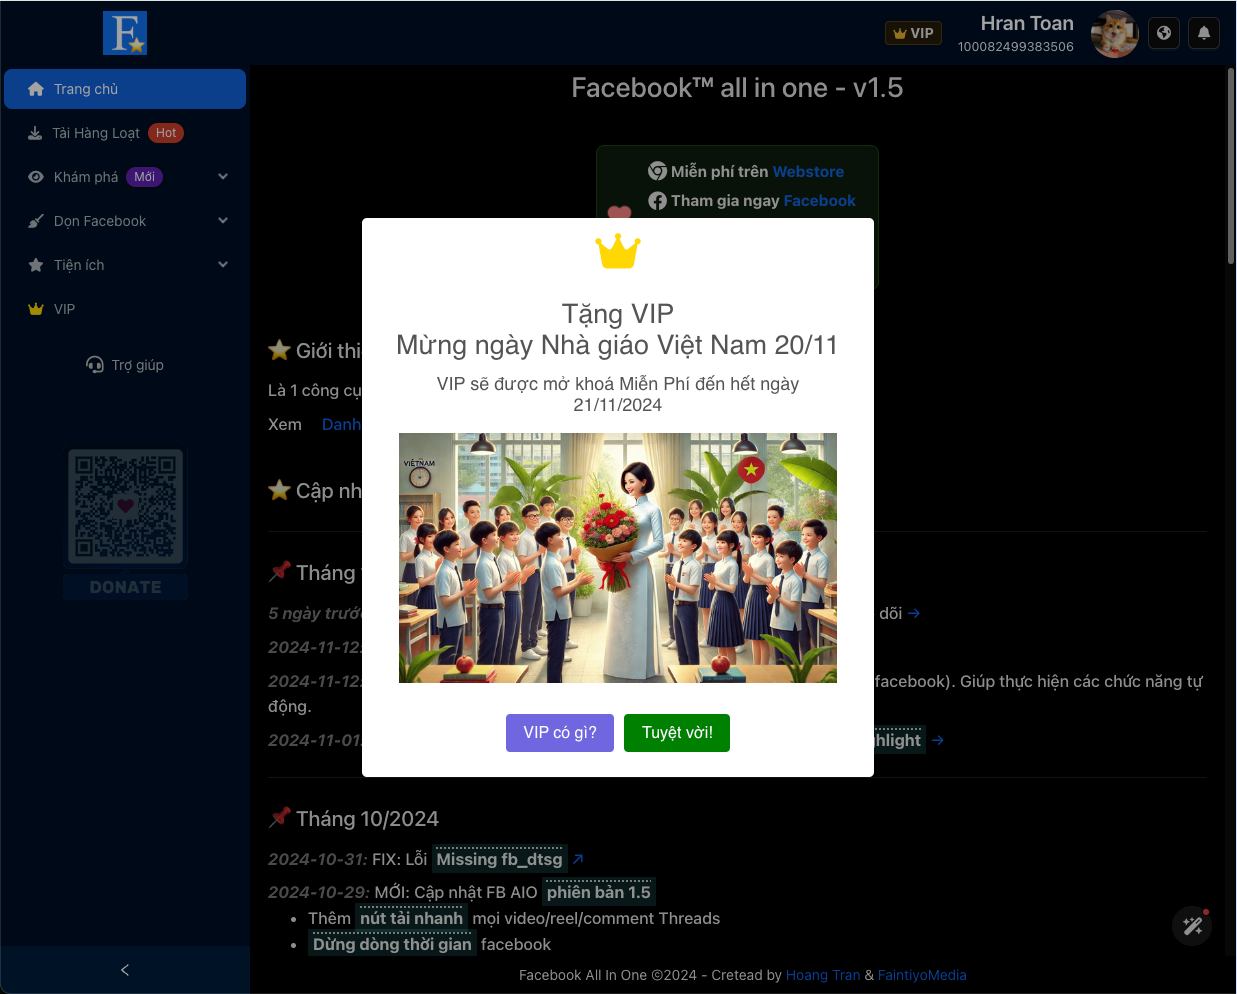Click the "Hot" badge
Screen dimensions: 1237x994
166,133
